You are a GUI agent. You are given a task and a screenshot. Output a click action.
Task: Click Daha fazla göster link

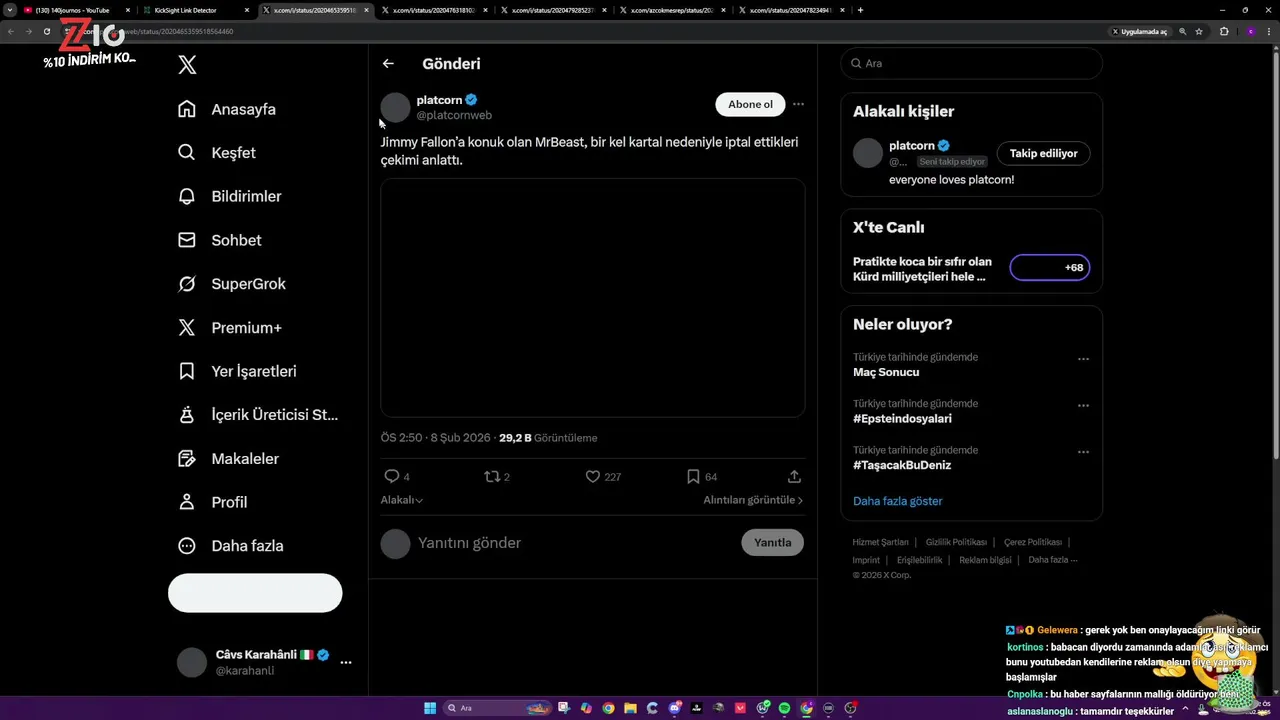[x=897, y=501]
